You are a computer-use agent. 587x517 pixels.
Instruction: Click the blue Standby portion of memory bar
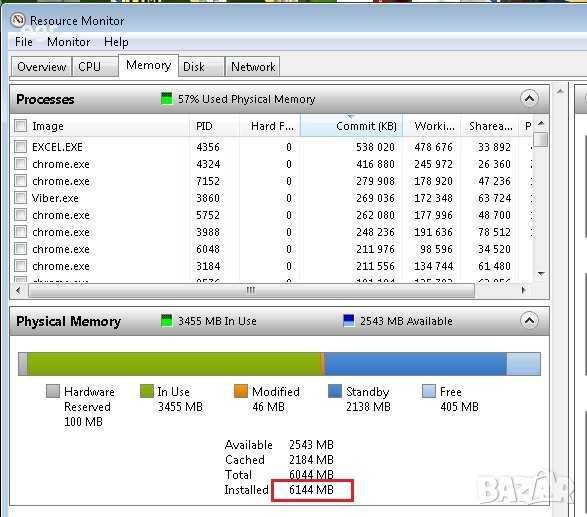[x=416, y=364]
